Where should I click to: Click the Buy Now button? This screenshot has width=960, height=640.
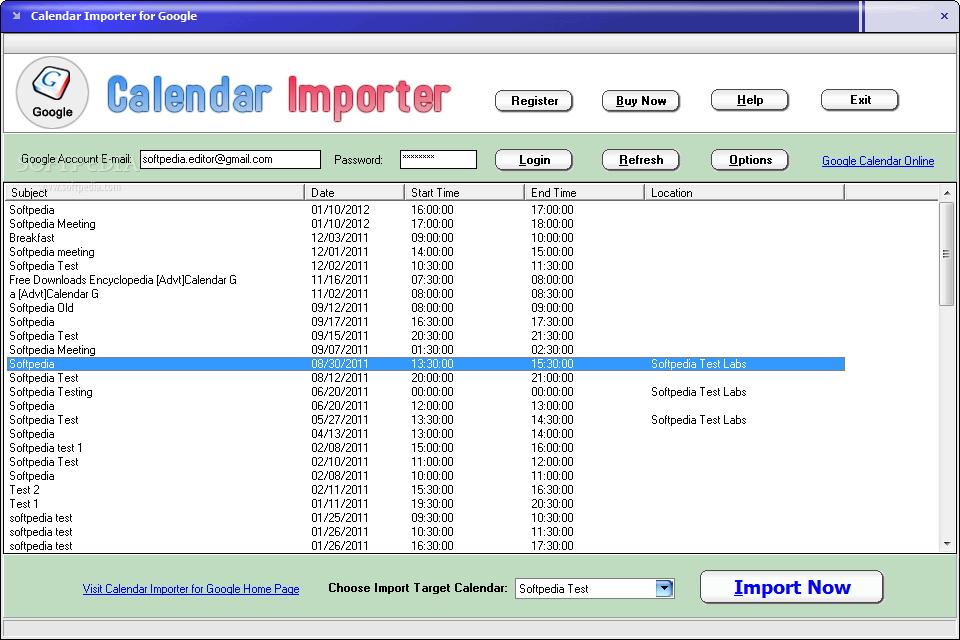641,101
